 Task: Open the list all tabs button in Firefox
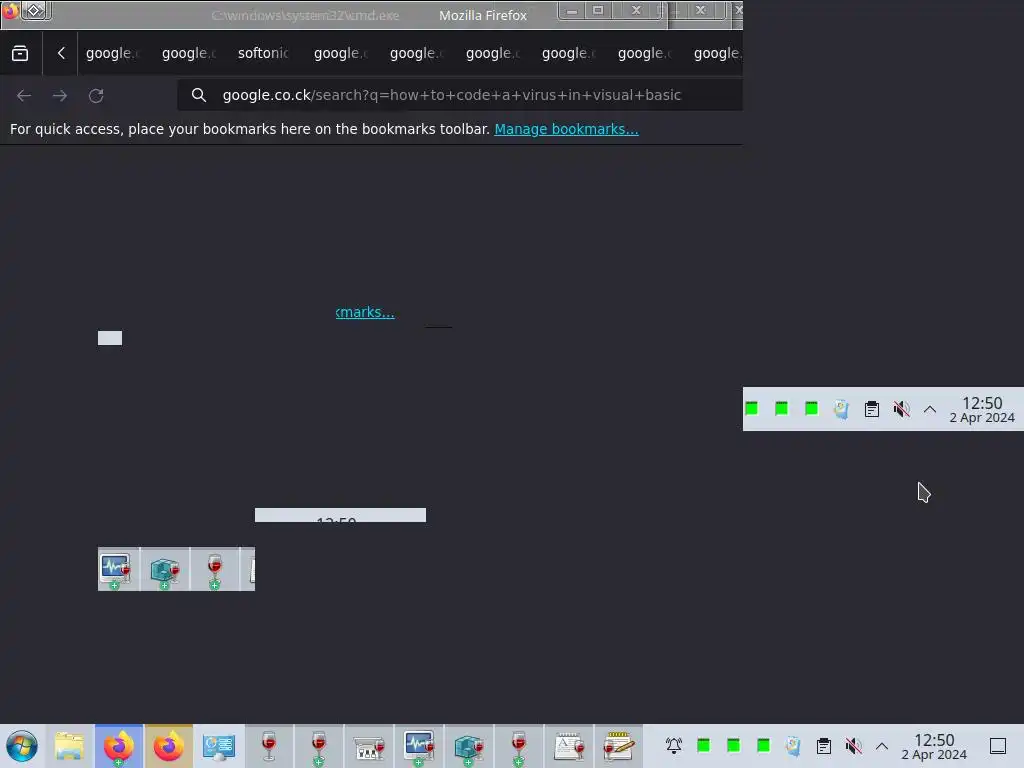(x=20, y=53)
